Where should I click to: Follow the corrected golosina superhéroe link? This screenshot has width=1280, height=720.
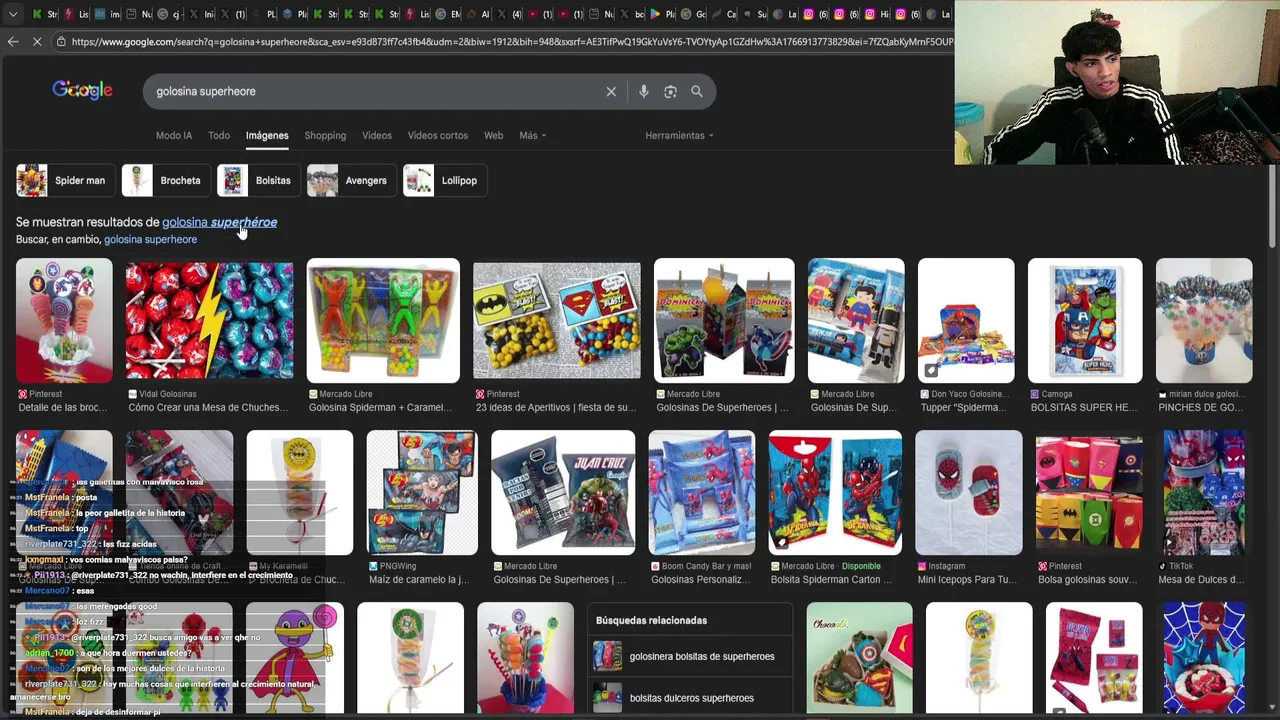pos(219,222)
